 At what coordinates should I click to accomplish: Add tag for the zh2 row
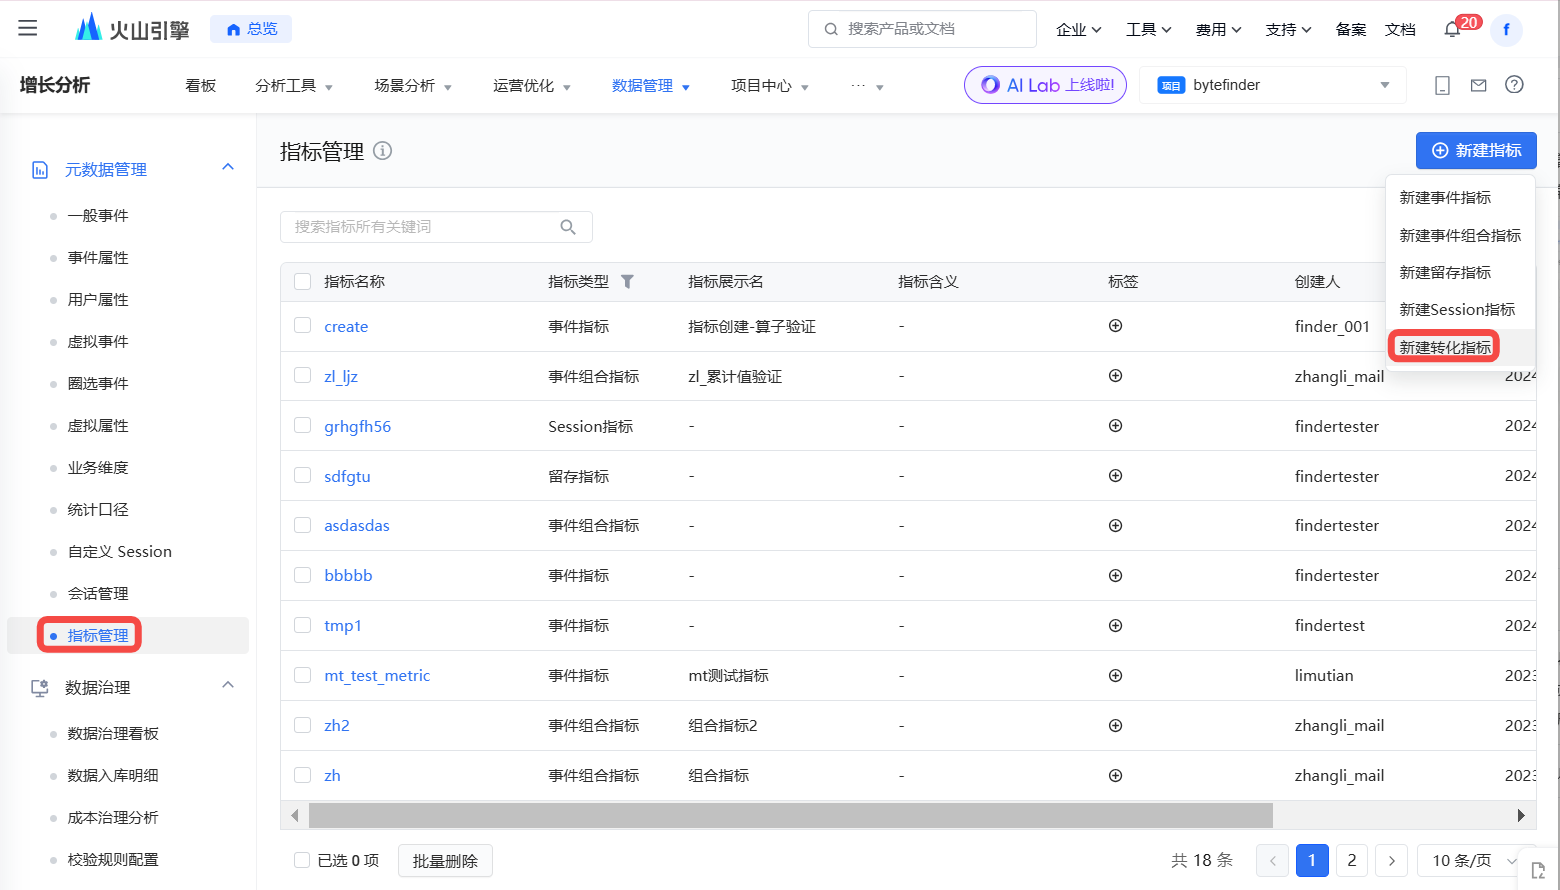1115,726
